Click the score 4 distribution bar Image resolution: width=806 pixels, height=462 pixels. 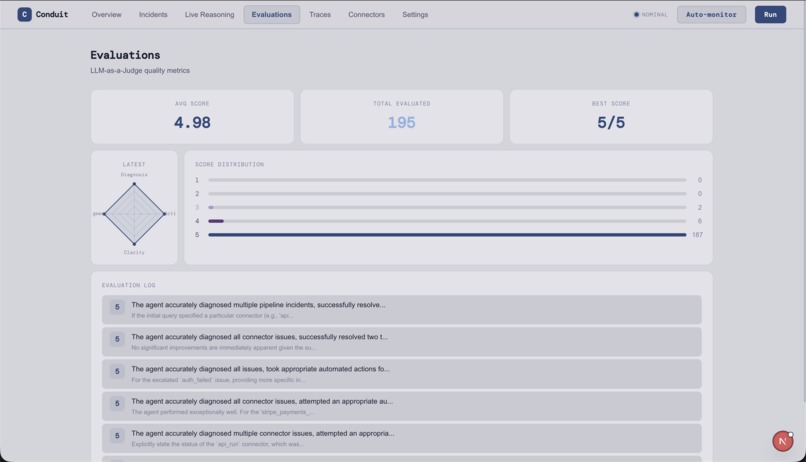[447, 221]
